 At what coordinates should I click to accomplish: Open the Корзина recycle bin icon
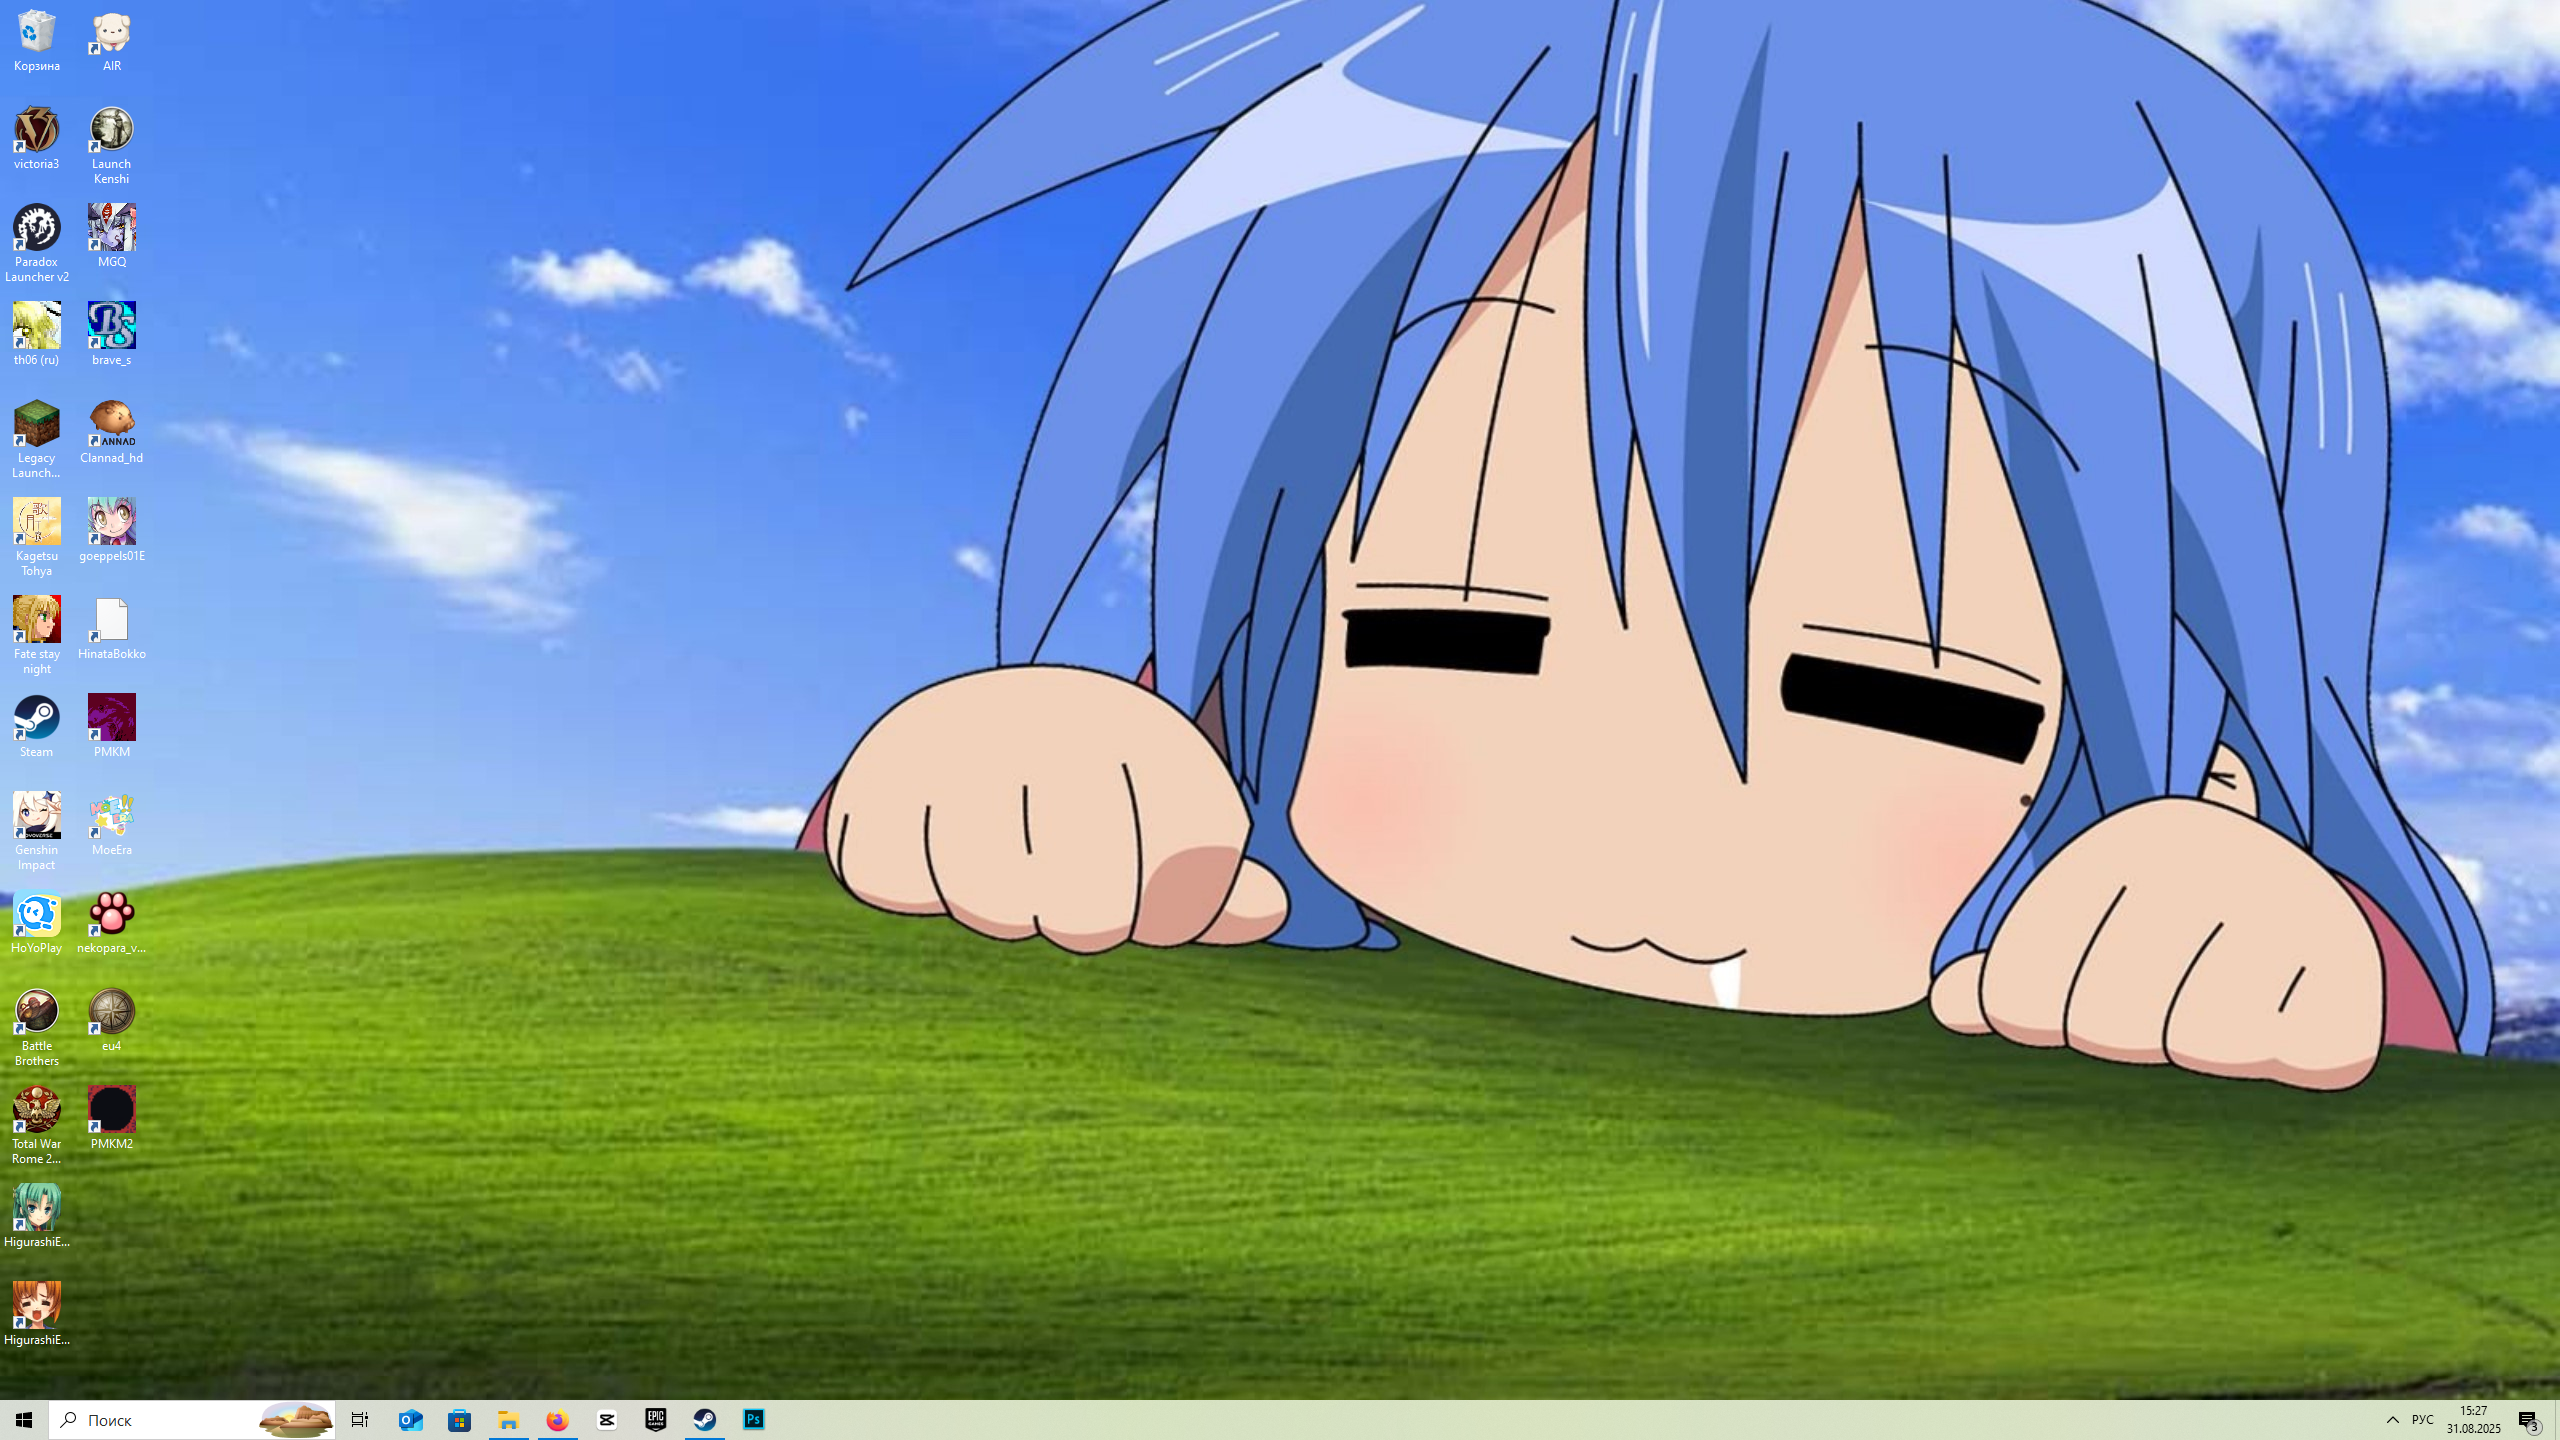[x=37, y=41]
